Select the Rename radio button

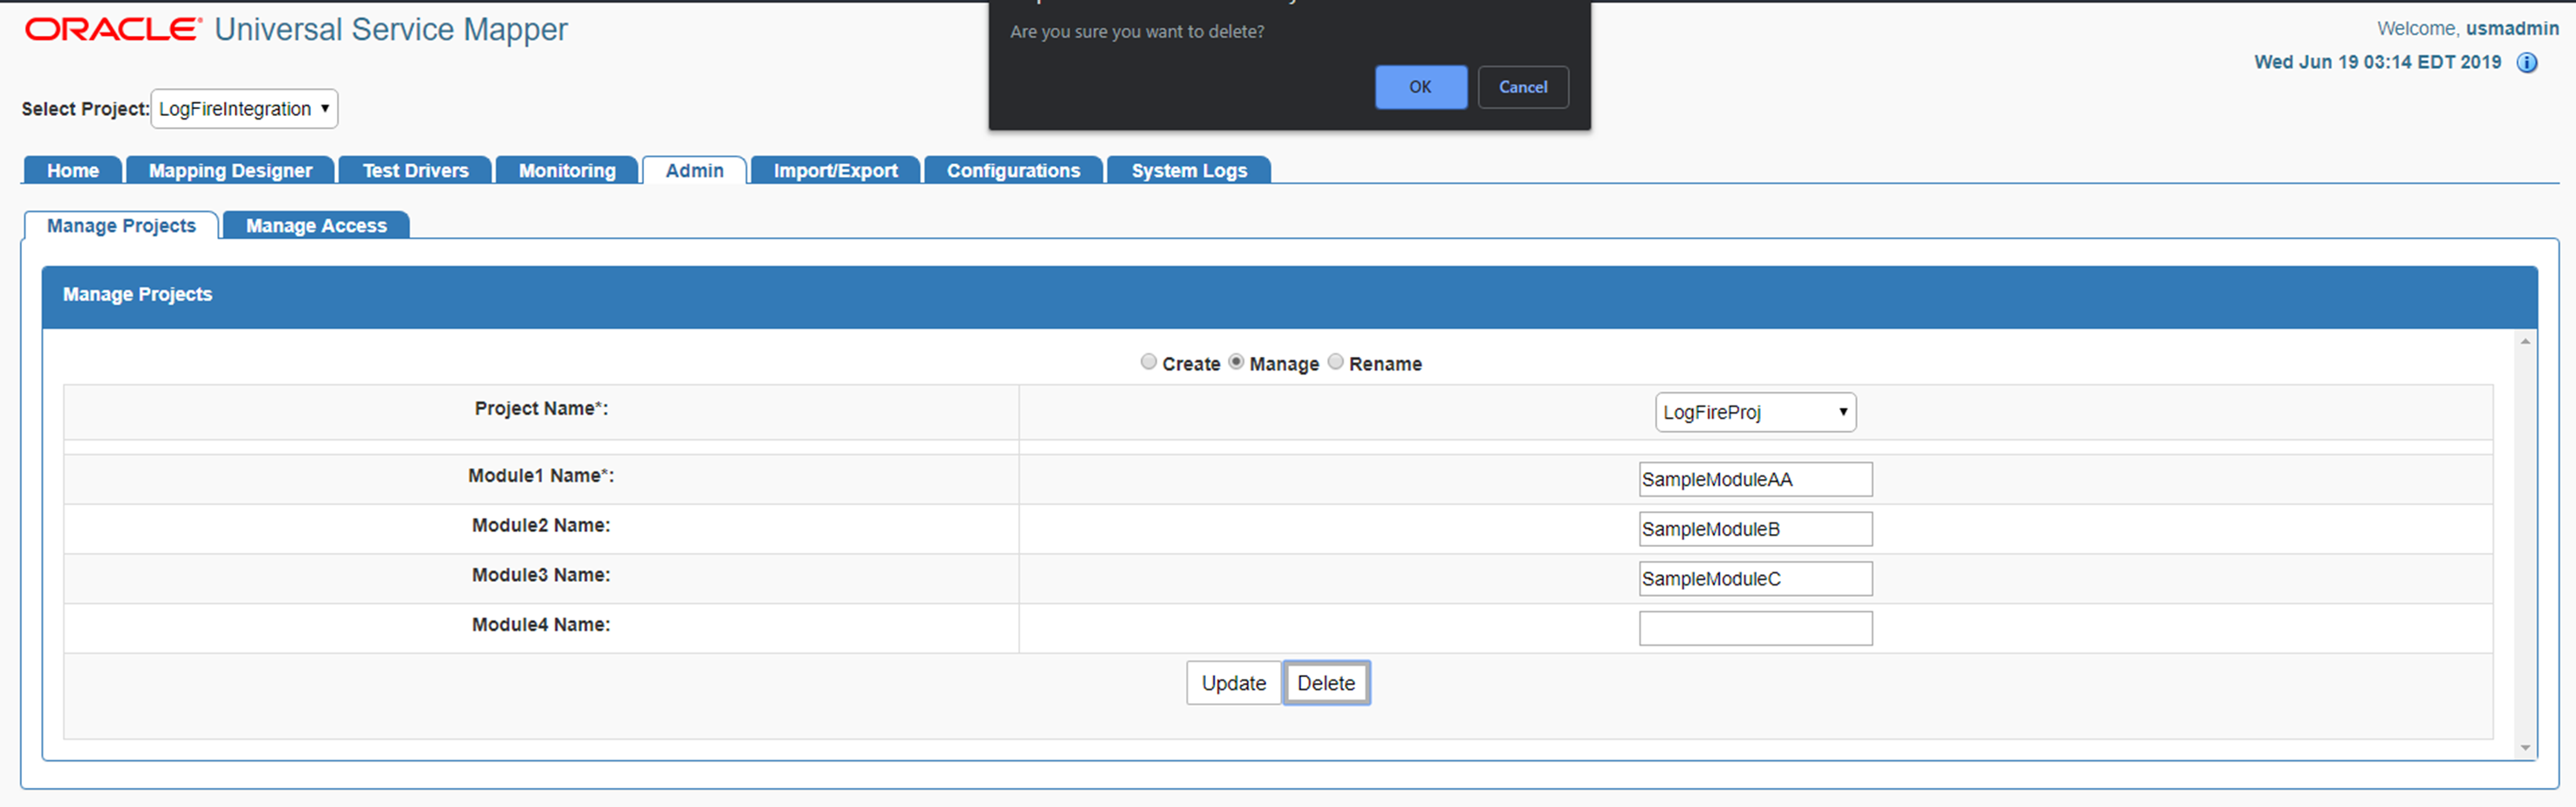(x=1336, y=362)
